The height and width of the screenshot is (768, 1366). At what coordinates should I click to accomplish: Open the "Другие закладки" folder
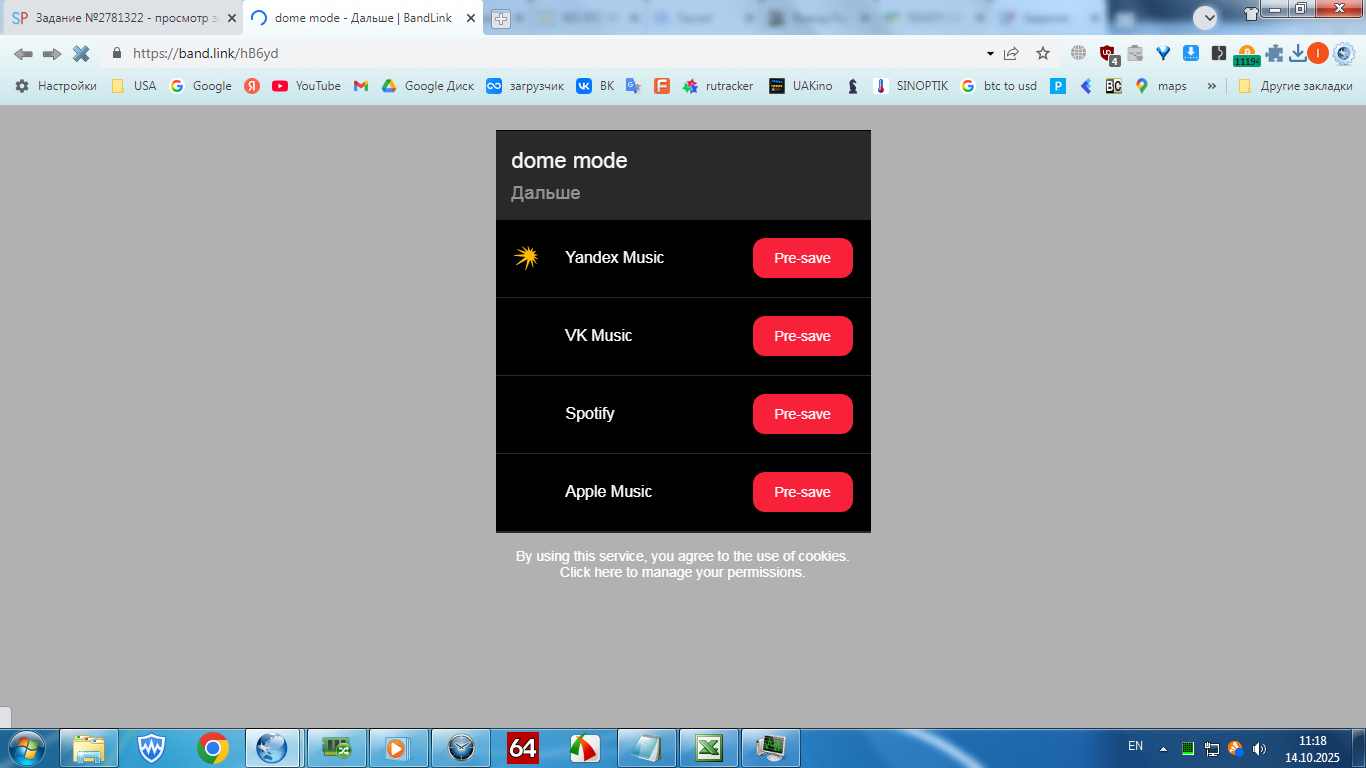click(x=1295, y=86)
